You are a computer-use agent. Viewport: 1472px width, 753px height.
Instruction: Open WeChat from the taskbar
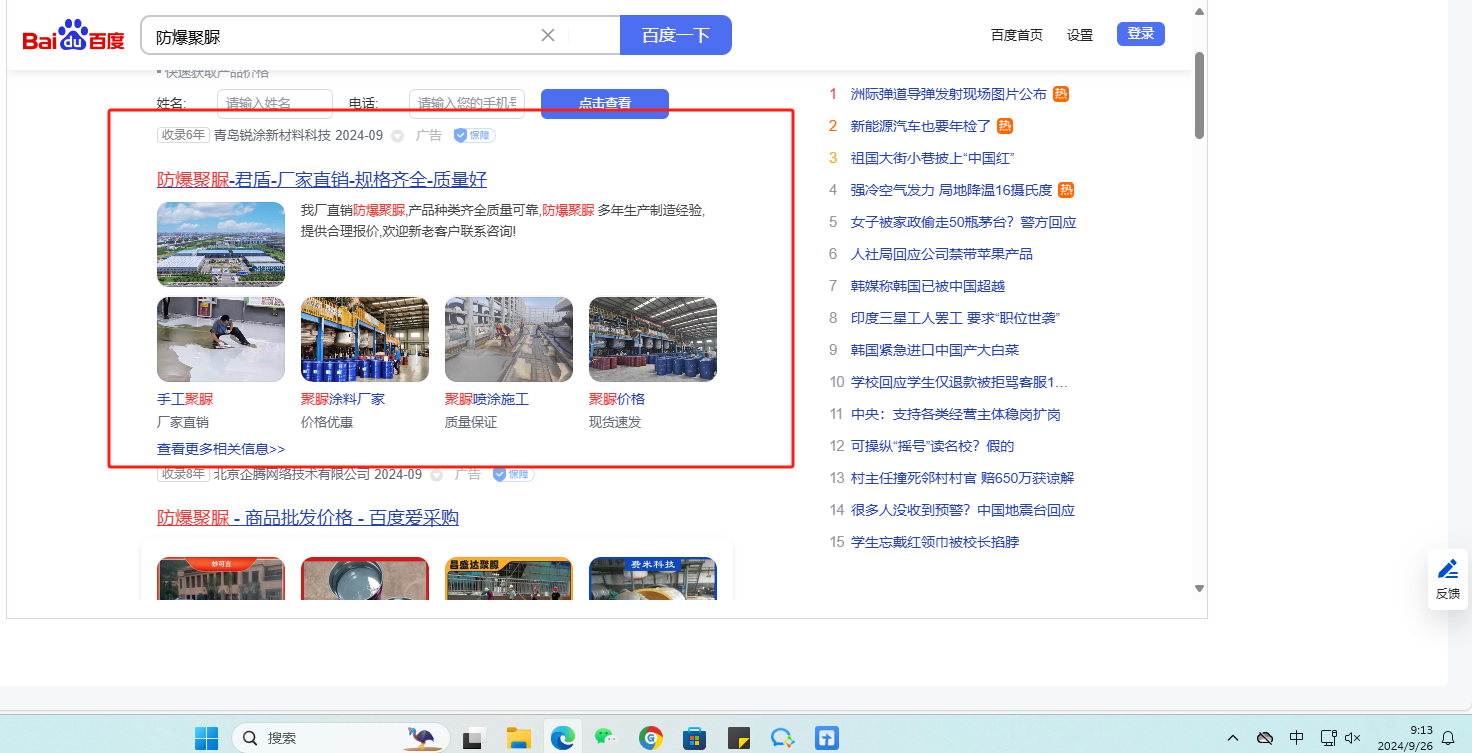(x=605, y=738)
